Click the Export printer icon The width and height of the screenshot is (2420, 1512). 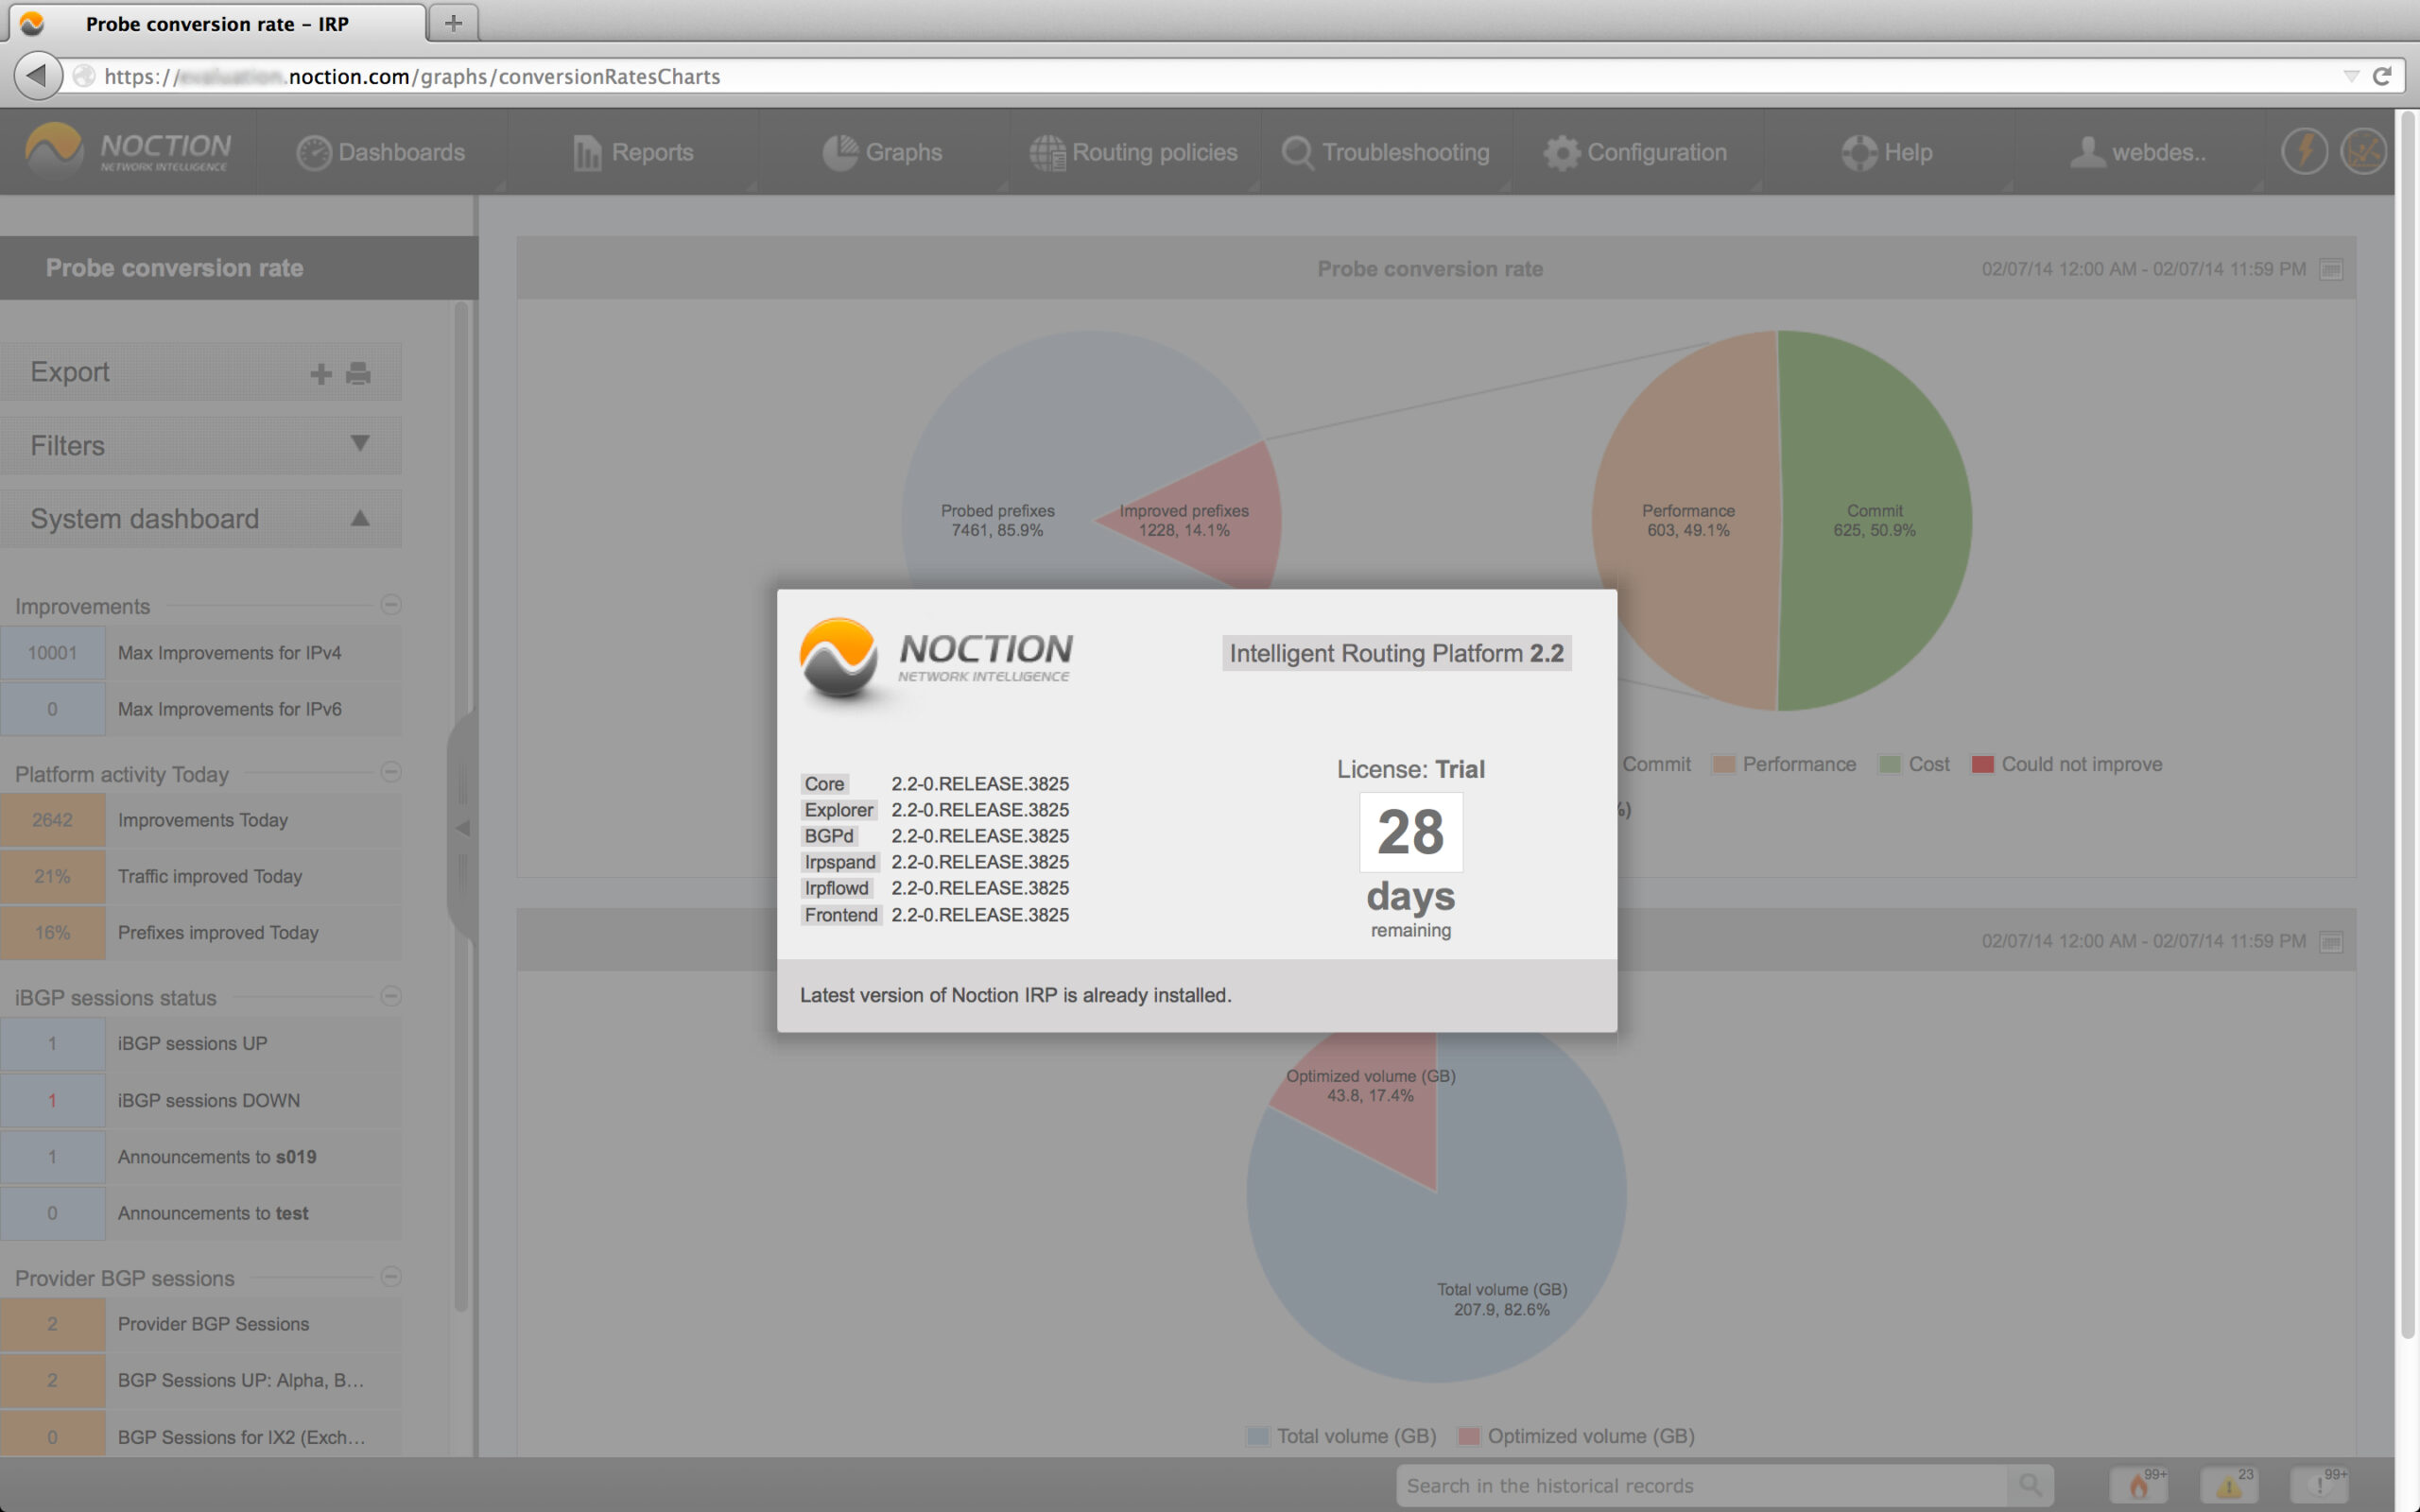(358, 373)
